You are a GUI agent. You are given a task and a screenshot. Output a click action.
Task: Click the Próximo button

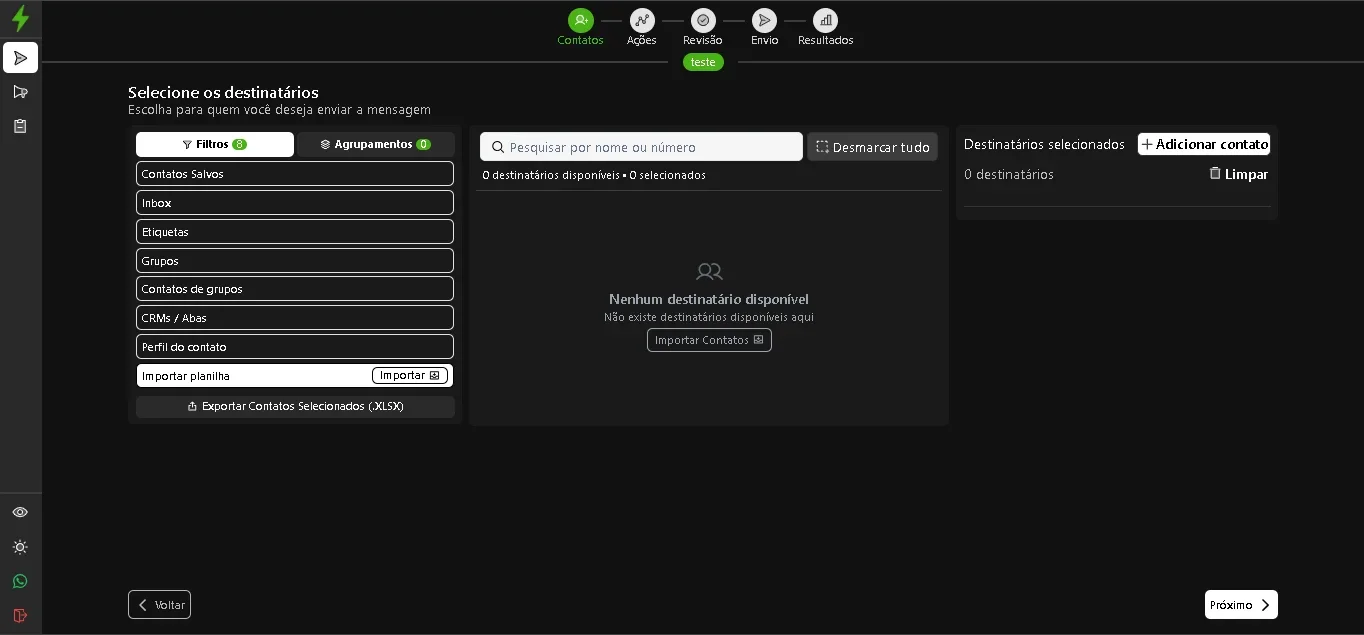tap(1241, 605)
